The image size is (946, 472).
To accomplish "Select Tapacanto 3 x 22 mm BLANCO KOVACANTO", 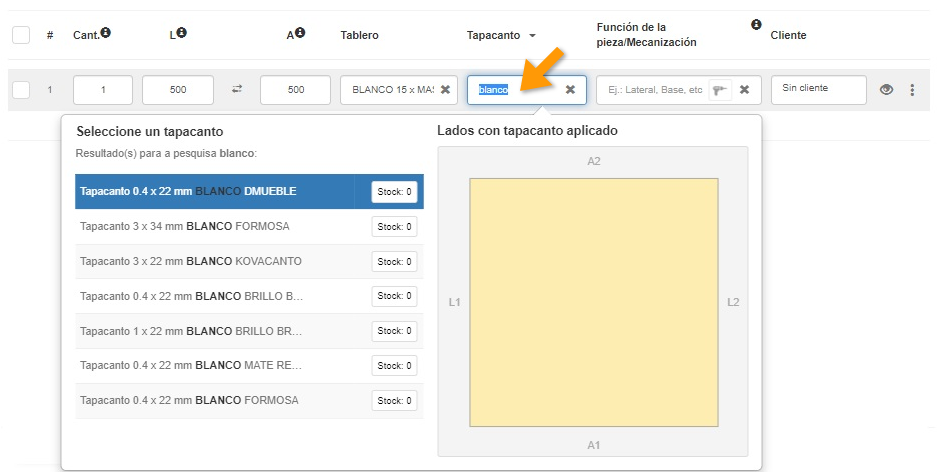I will [249, 261].
